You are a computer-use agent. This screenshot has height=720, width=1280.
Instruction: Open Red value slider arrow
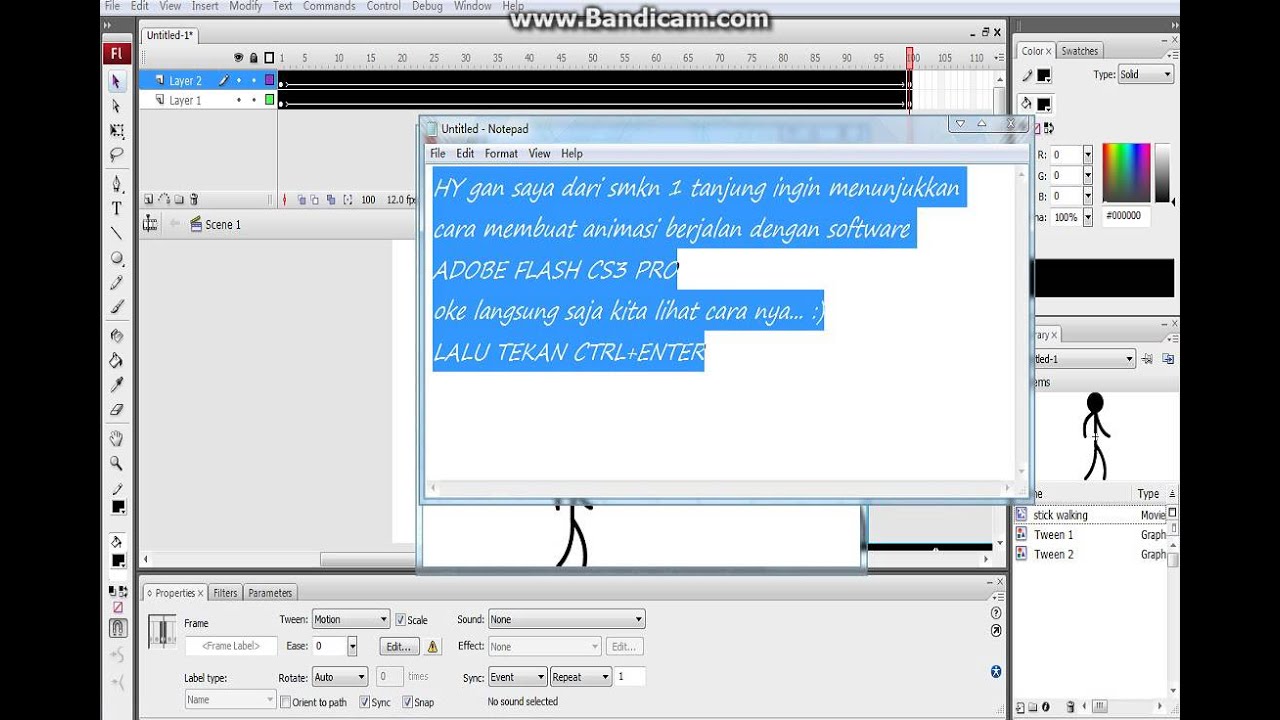click(1087, 155)
